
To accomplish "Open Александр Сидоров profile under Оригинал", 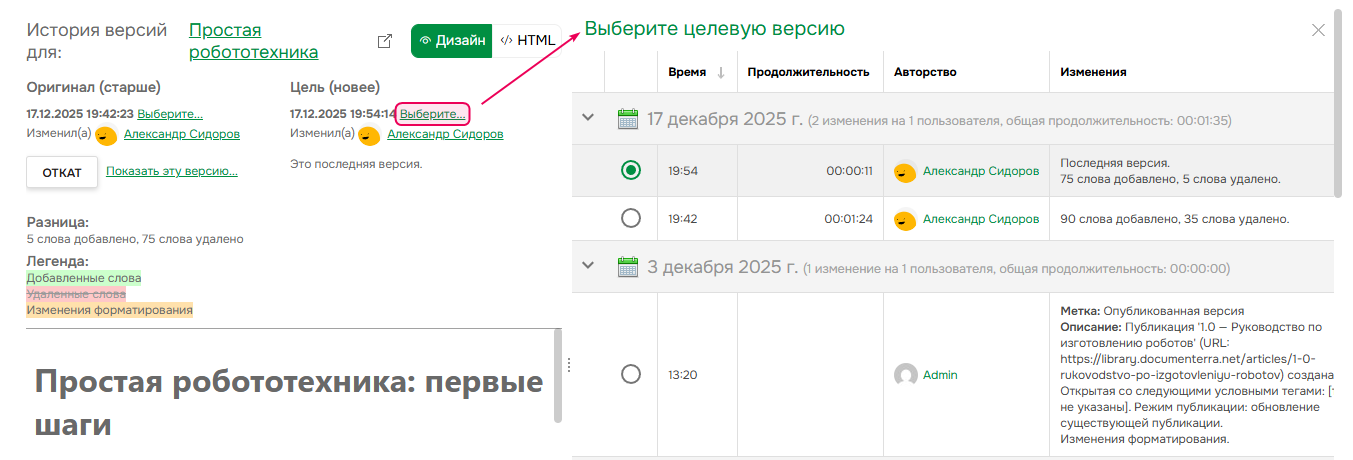I will point(182,134).
